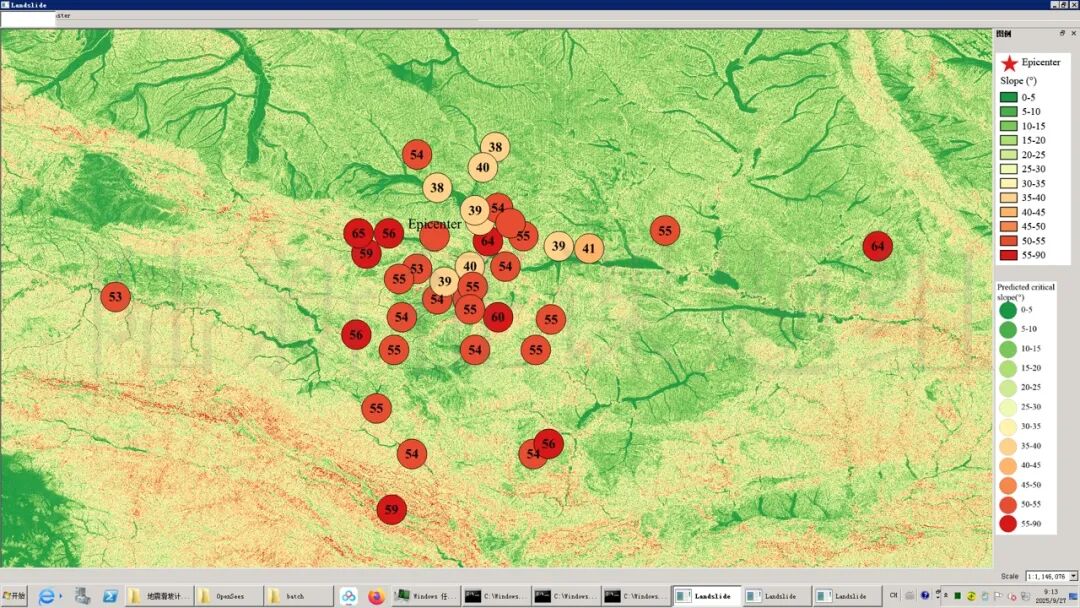The width and height of the screenshot is (1080, 608).
Task: Click the map marker labeled 60
Action: click(x=498, y=317)
